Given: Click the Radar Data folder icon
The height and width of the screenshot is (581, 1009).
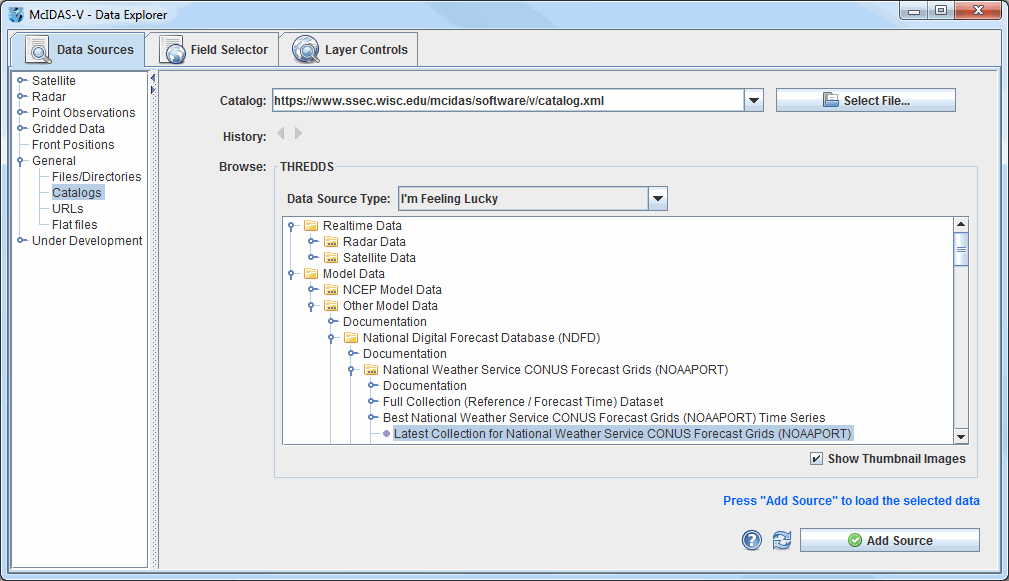Looking at the screenshot, I should point(331,242).
